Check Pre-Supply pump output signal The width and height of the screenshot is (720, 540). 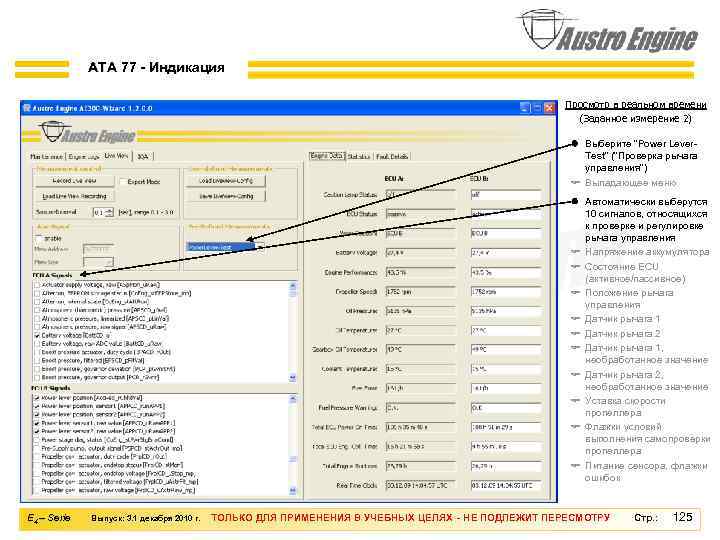[37, 448]
